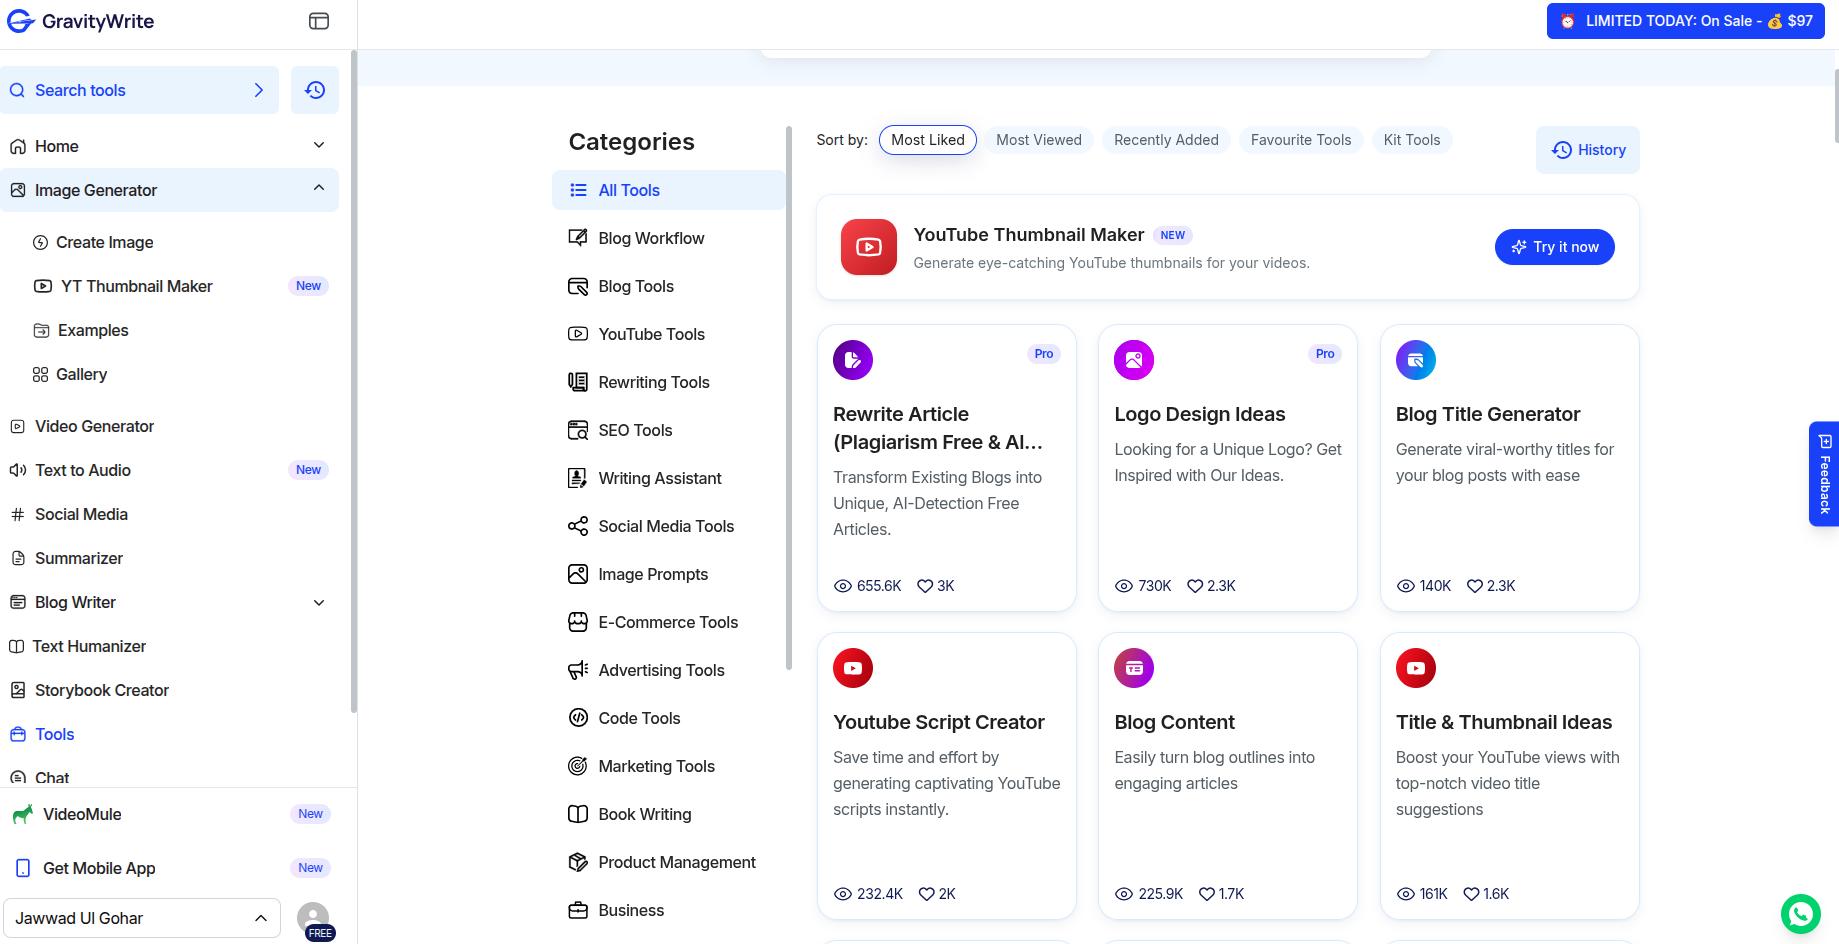The image size is (1839, 944).
Task: Click the user avatar with FREE badge
Action: coord(314,920)
